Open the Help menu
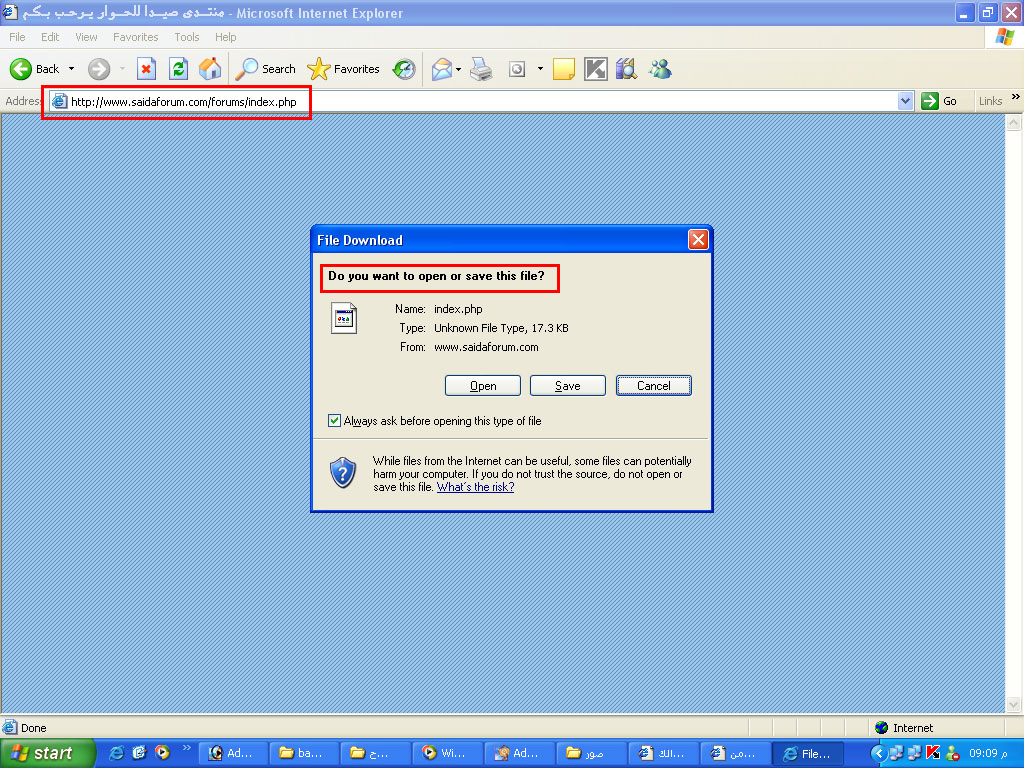This screenshot has width=1024, height=768. click(225, 37)
